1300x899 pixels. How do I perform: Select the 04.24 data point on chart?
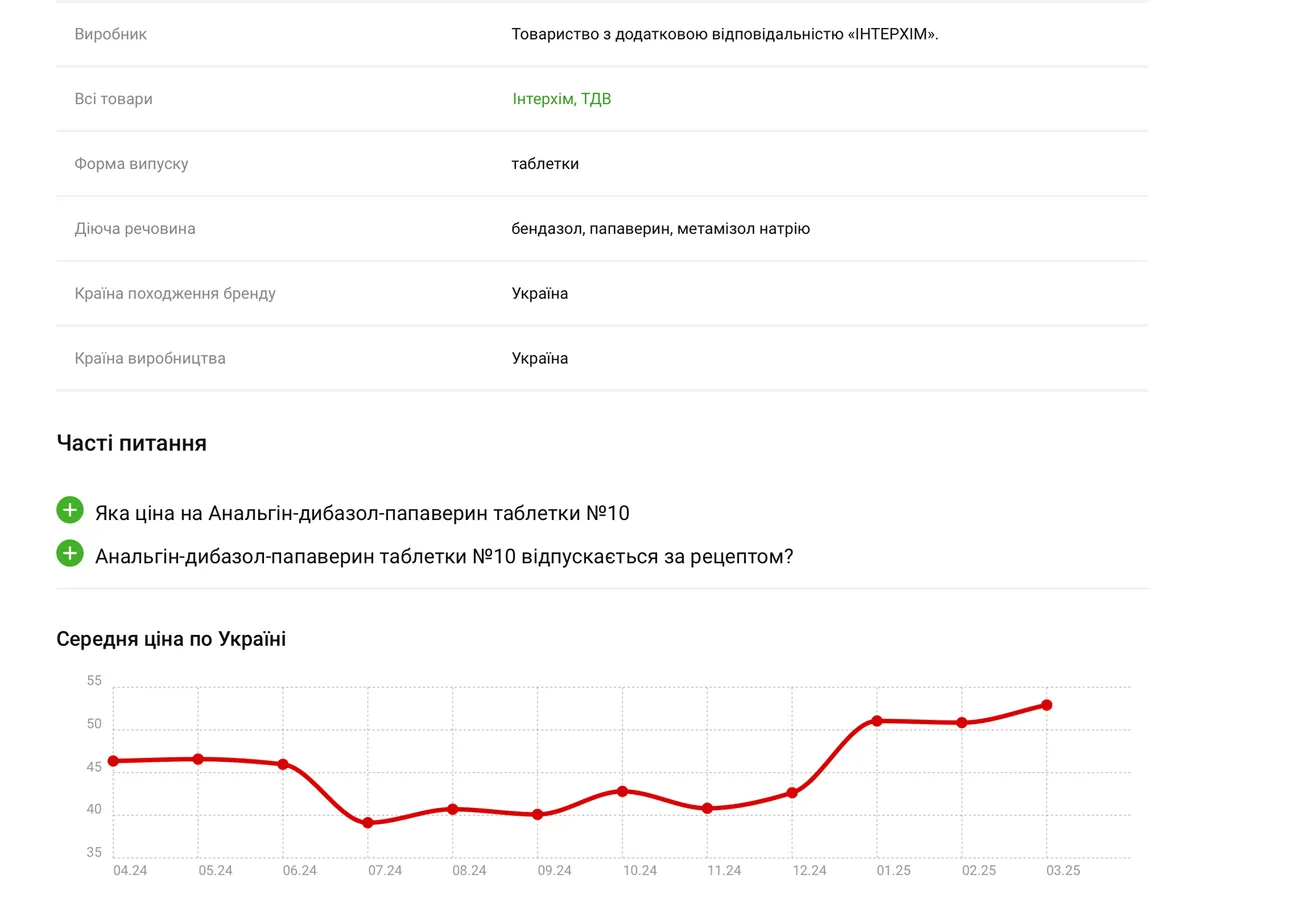click(x=113, y=761)
